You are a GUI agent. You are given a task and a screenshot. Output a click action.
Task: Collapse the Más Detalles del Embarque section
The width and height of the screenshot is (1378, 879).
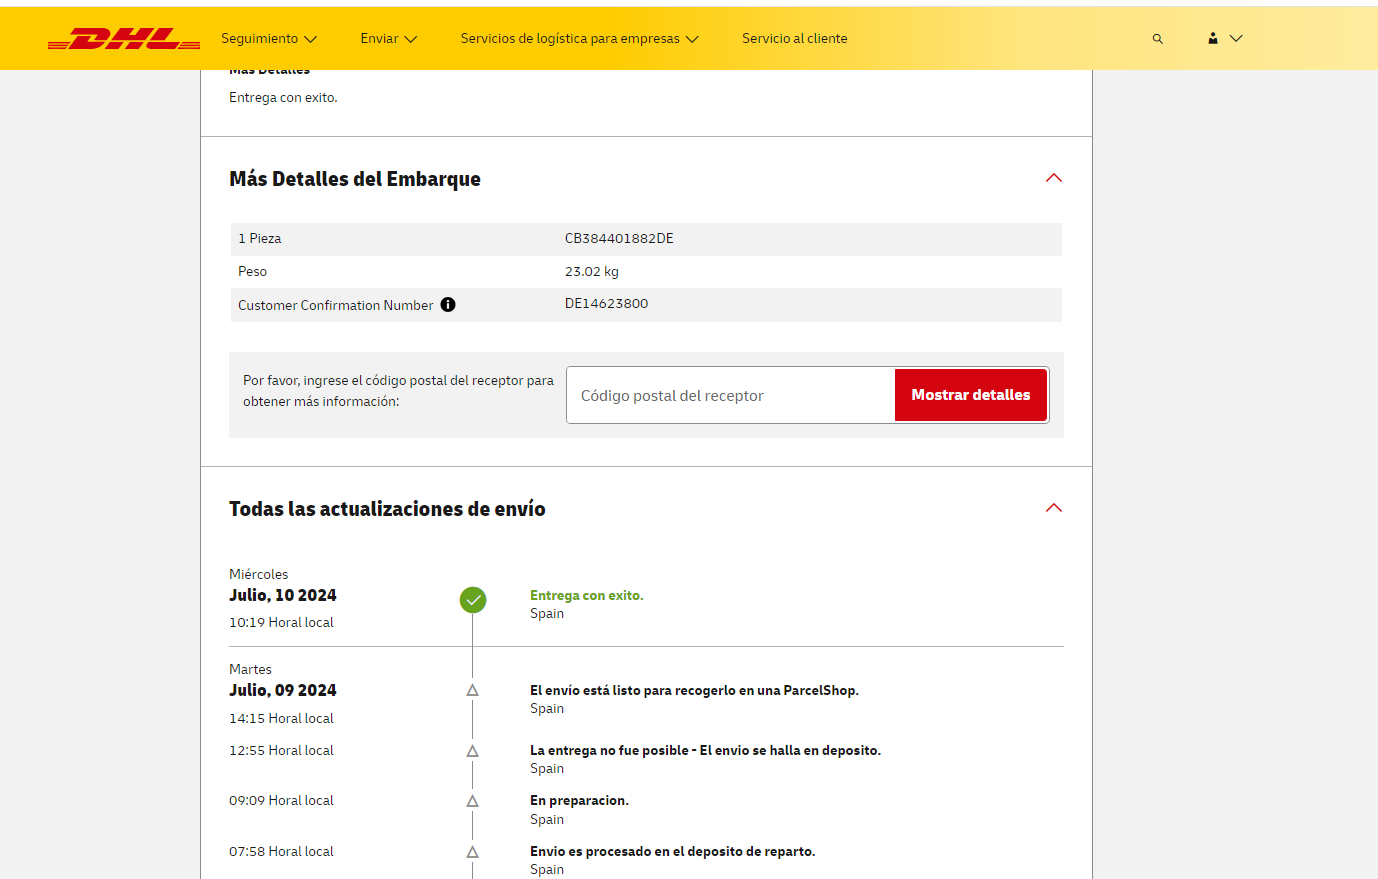[1054, 178]
